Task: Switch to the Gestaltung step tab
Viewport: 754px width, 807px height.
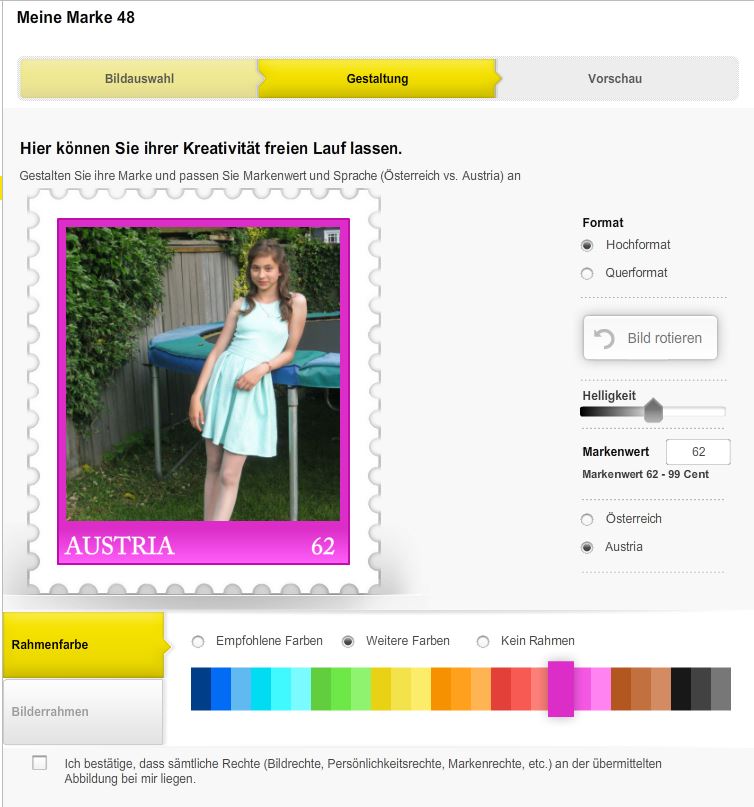Action: click(x=377, y=79)
